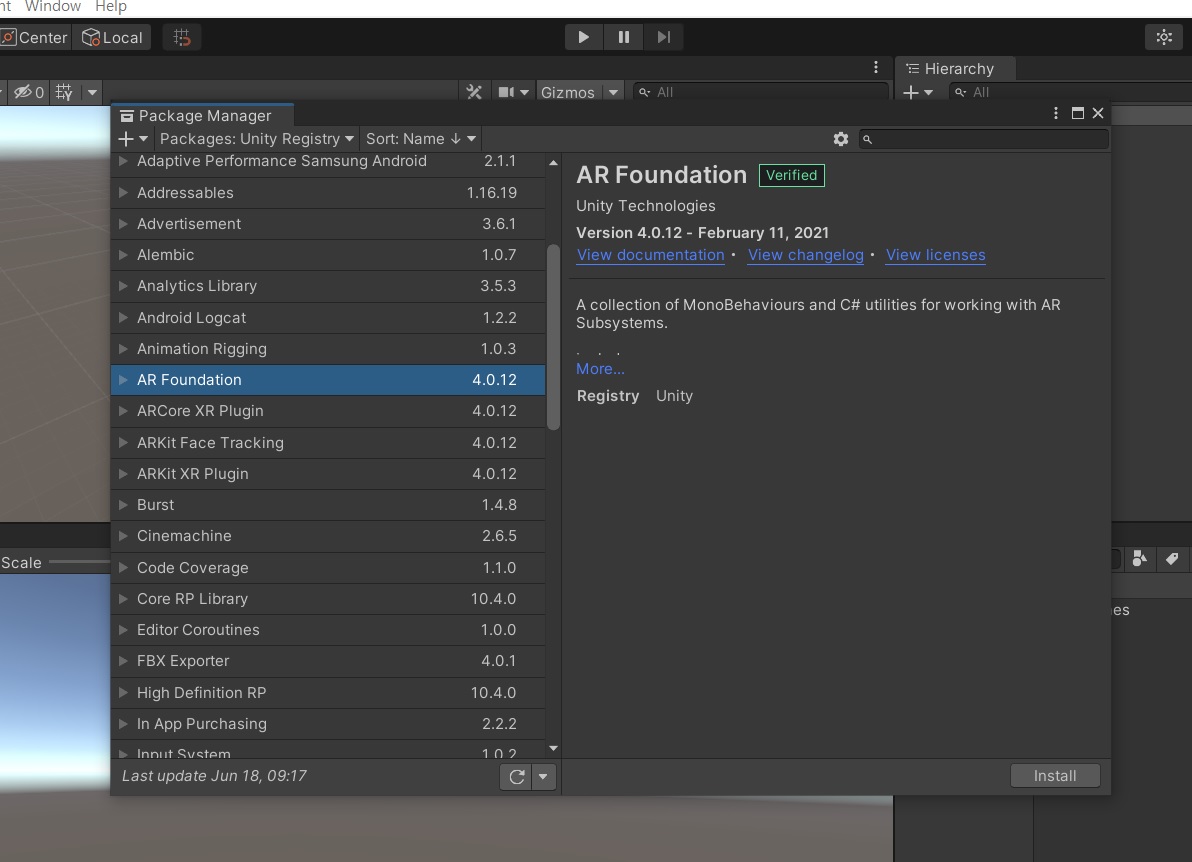The image size is (1192, 862).
Task: Select the Burst package
Action: coord(328,505)
